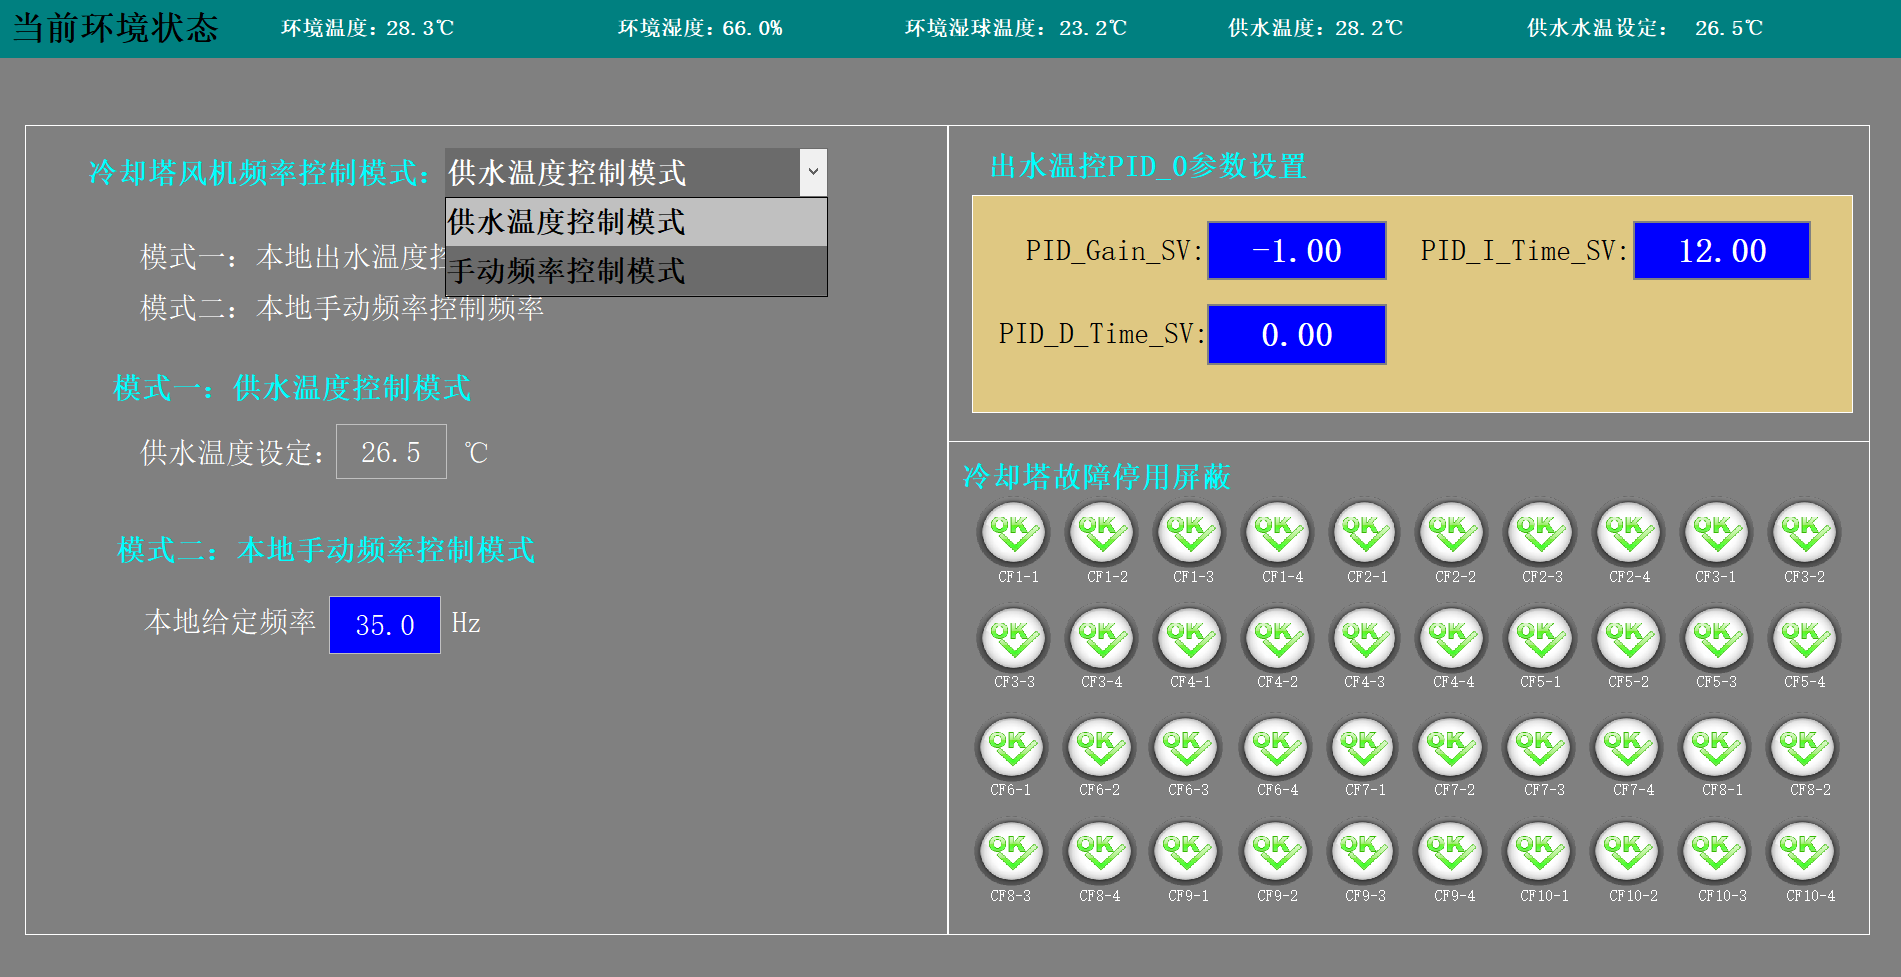Click the CF10-4 OK indicator

click(1804, 853)
